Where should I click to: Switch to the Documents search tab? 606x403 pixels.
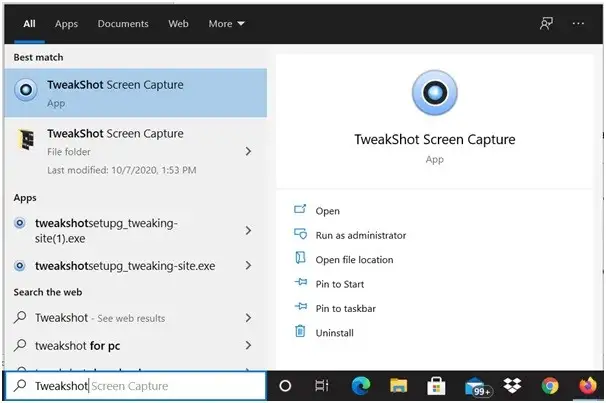pos(123,24)
